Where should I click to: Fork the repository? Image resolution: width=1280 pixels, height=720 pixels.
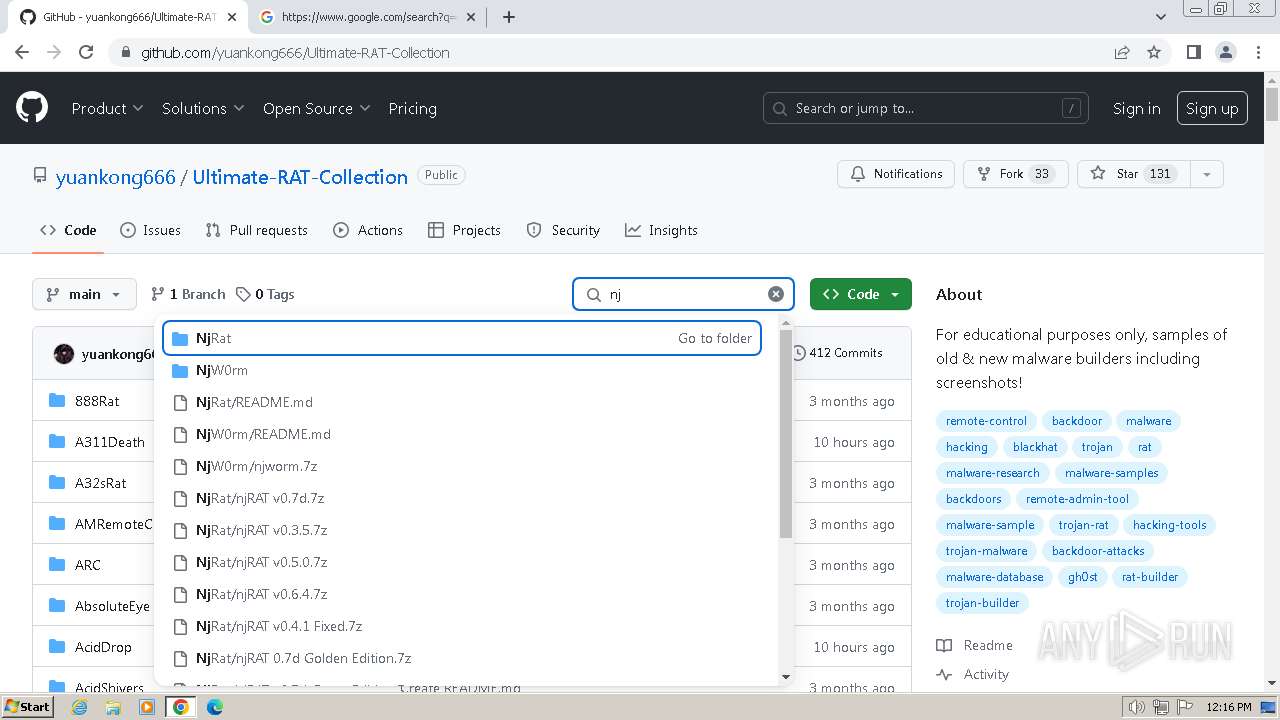(x=1016, y=174)
